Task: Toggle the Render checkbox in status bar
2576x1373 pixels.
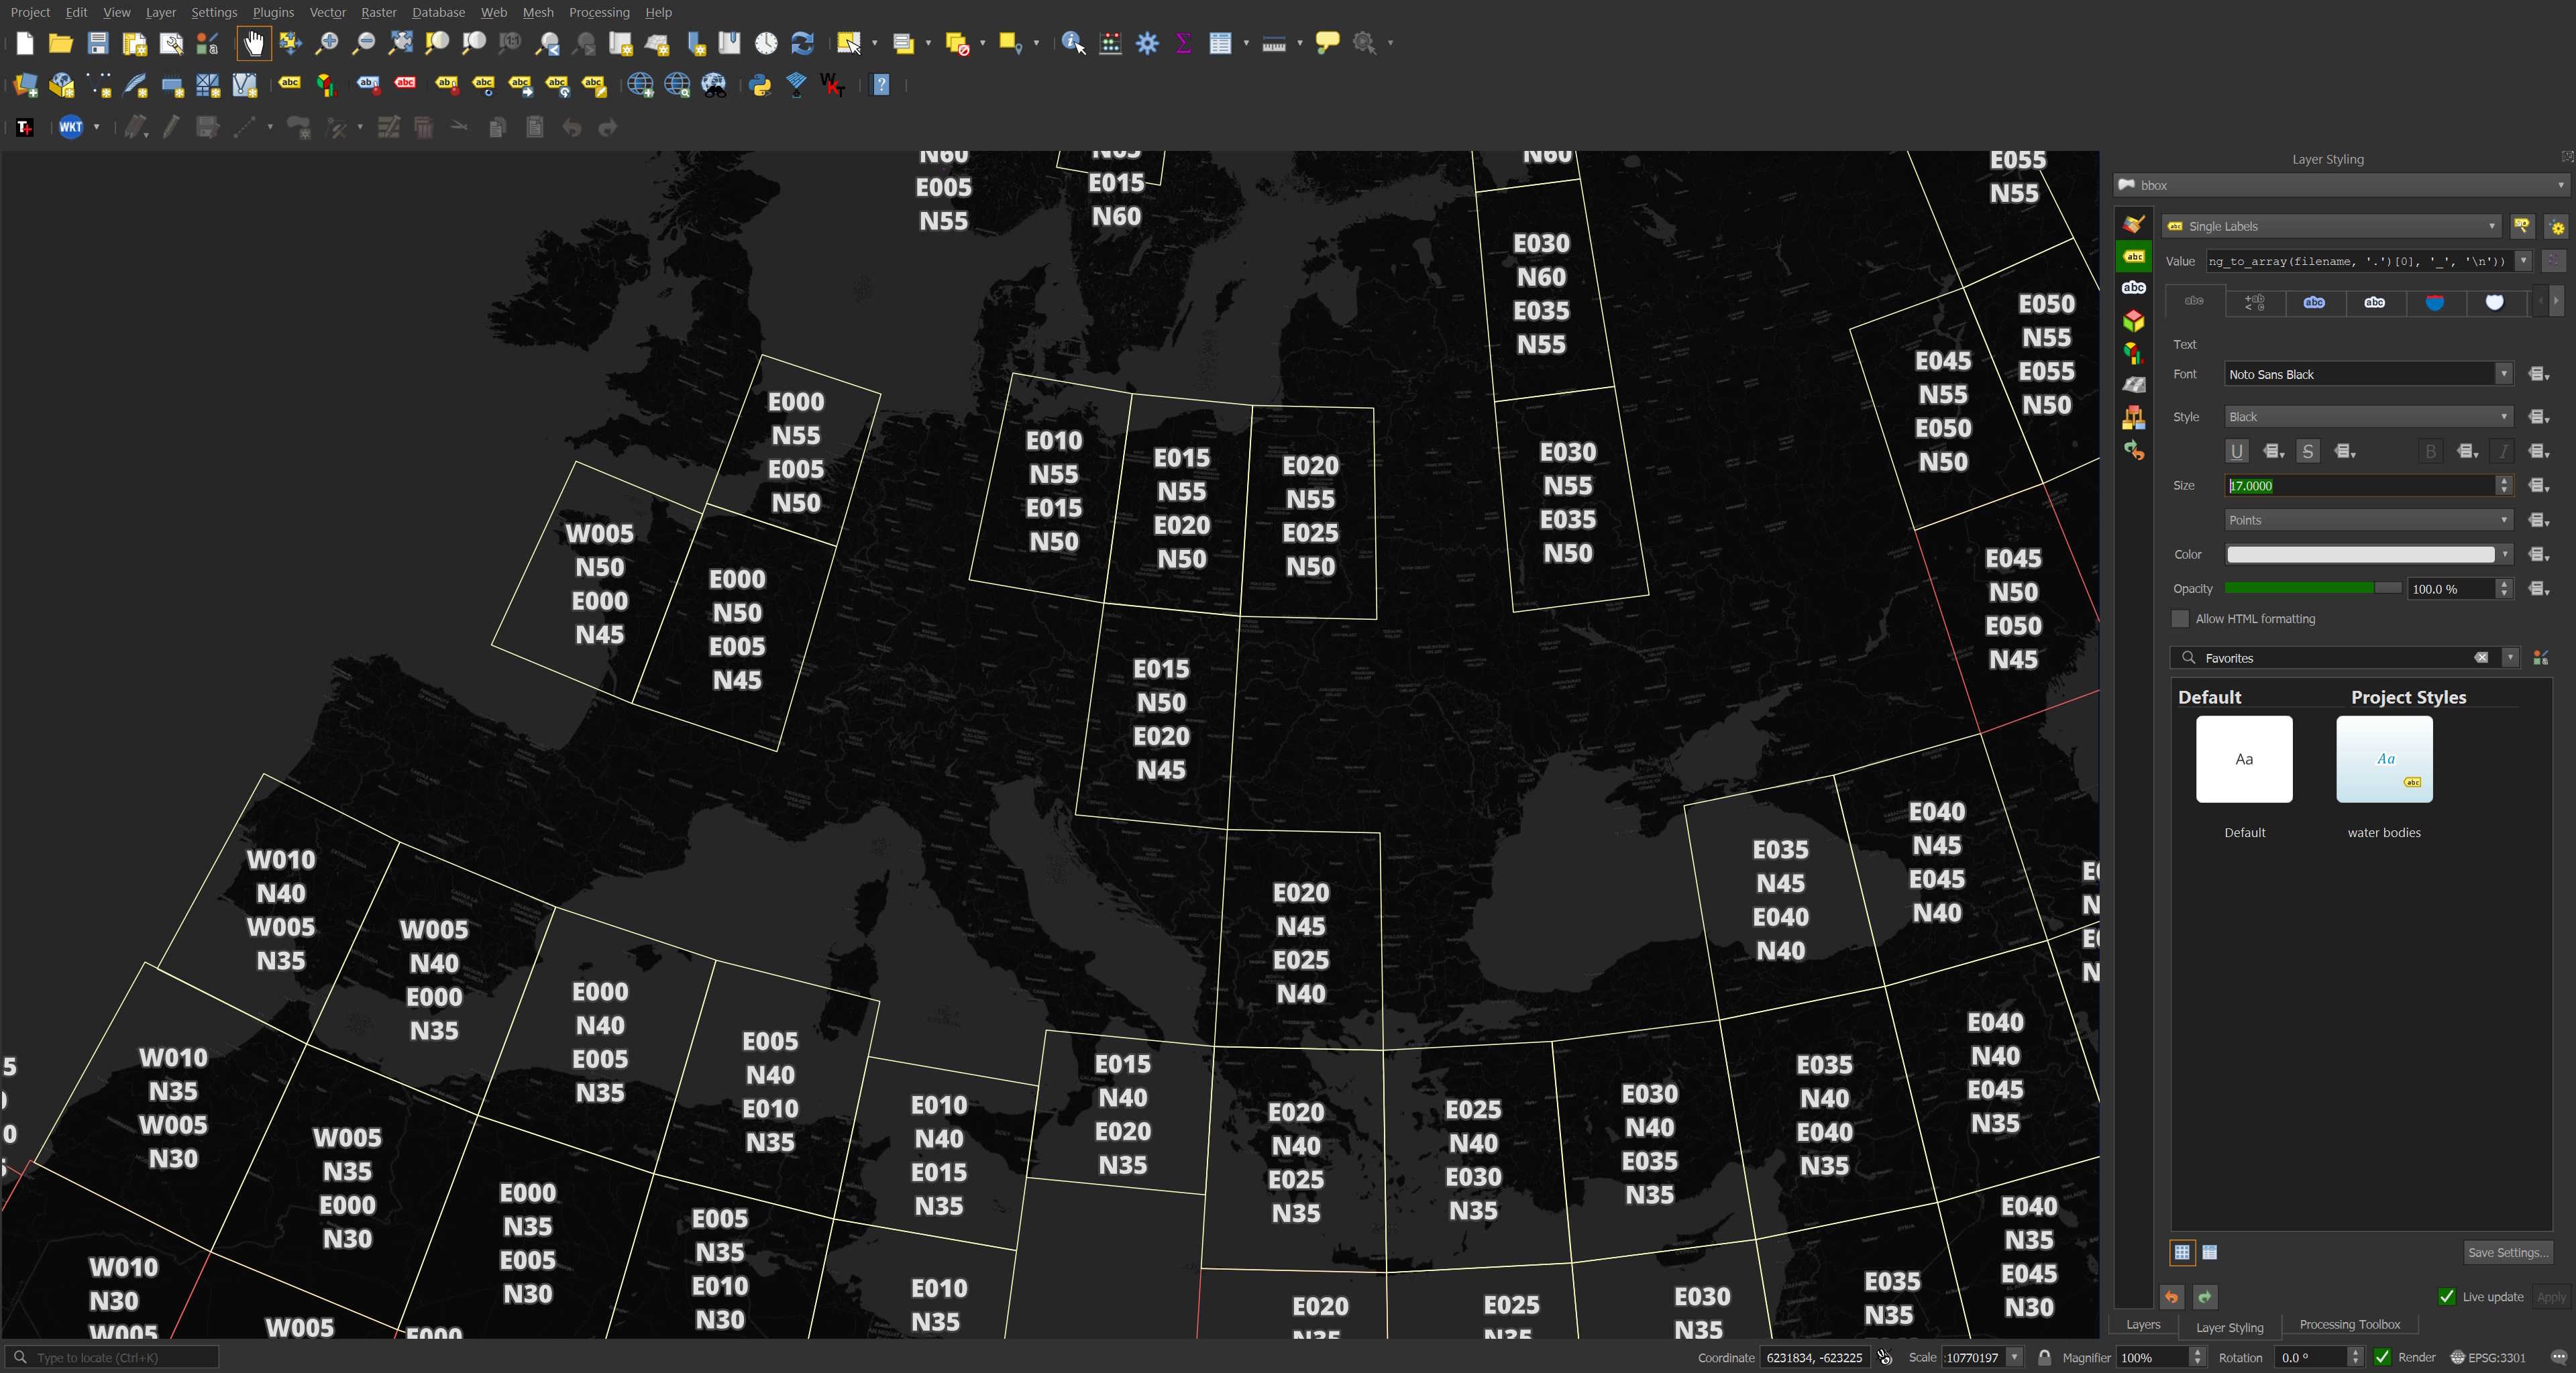Action: point(2382,1357)
